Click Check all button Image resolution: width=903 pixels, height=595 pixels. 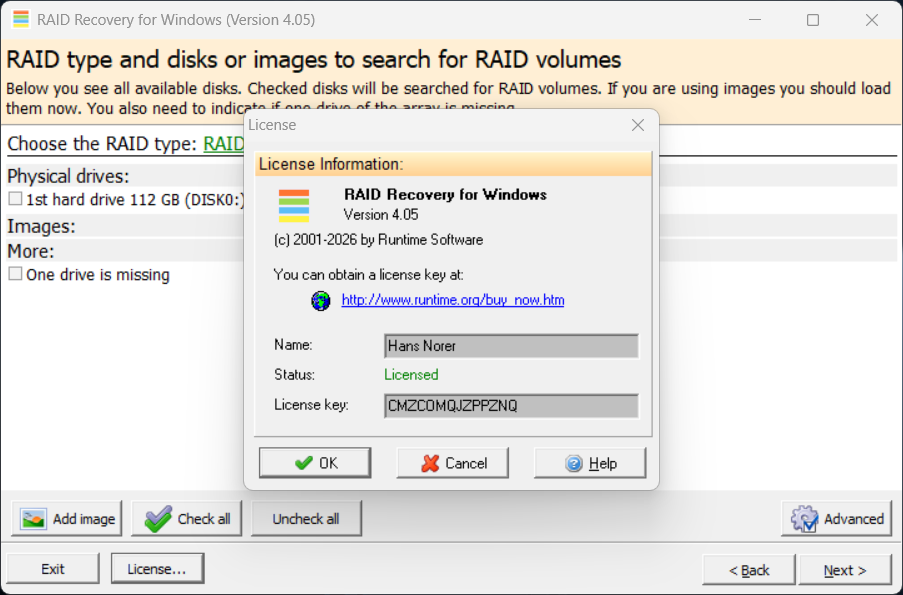pyautogui.click(x=187, y=518)
